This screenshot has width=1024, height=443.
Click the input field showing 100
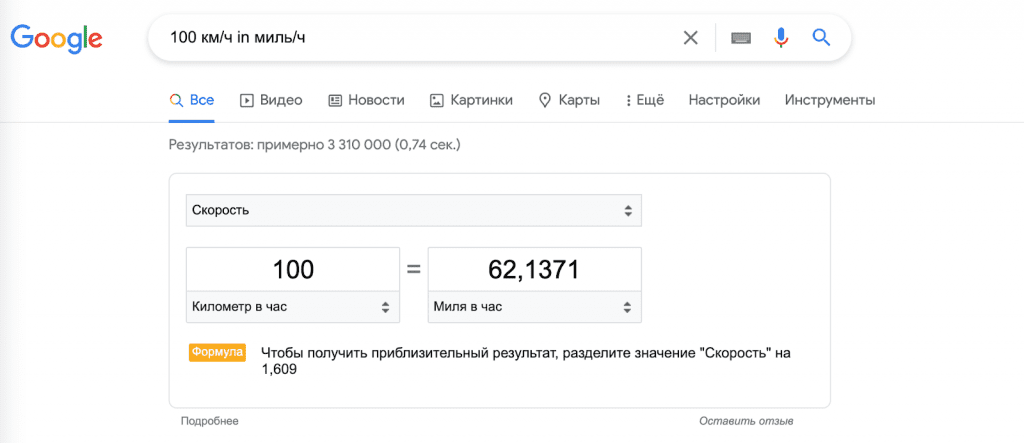tap(293, 269)
